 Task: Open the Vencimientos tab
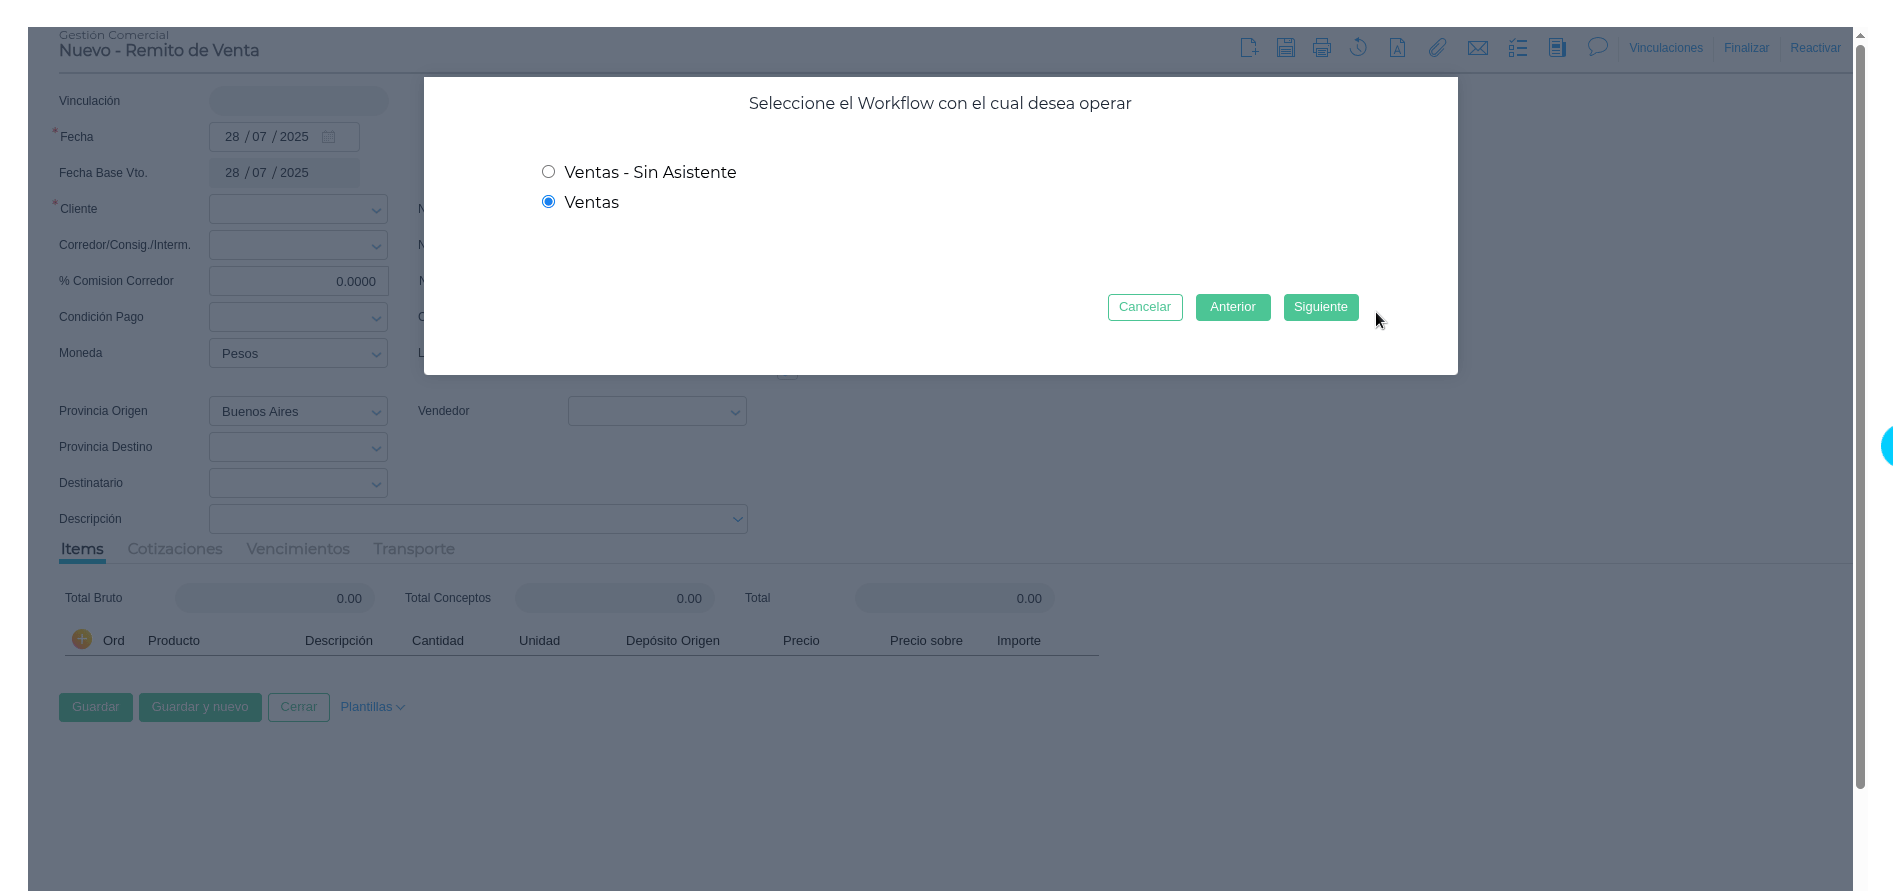click(298, 549)
